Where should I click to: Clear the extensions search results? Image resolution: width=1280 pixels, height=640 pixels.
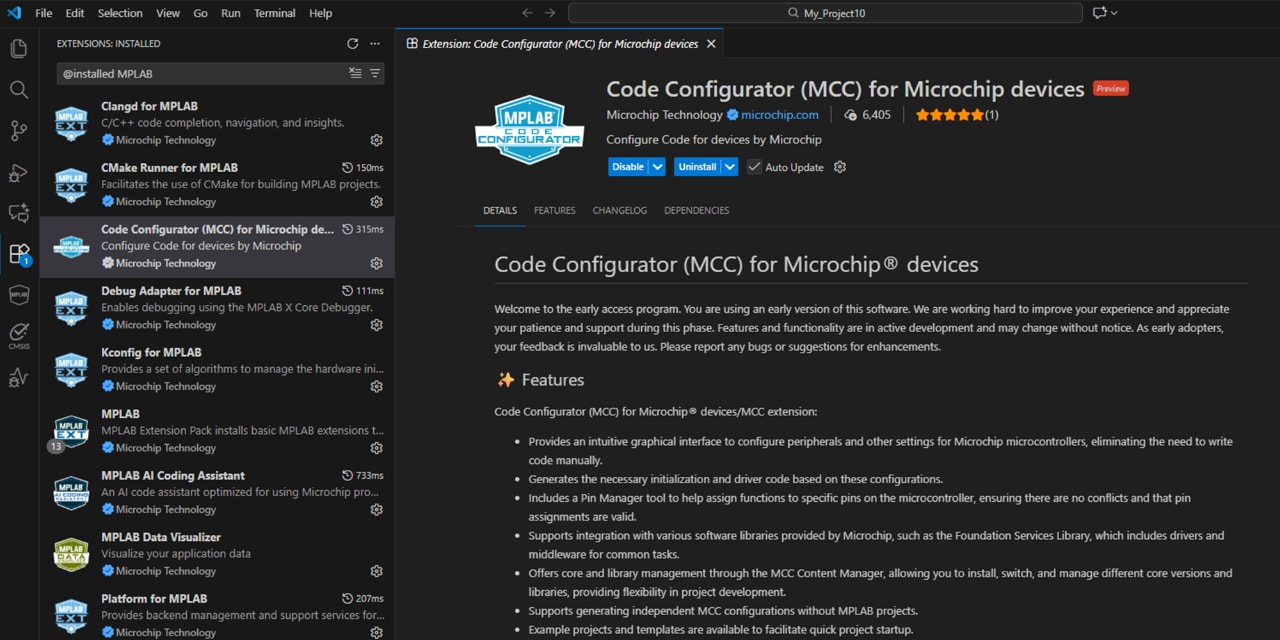pyautogui.click(x=355, y=74)
